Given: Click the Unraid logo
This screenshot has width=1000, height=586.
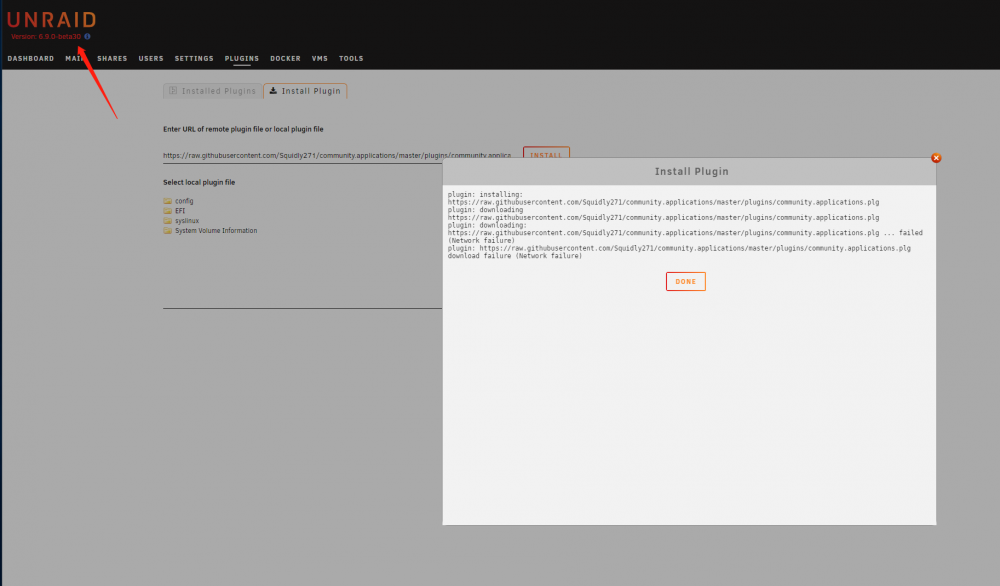Looking at the screenshot, I should [x=52, y=20].
